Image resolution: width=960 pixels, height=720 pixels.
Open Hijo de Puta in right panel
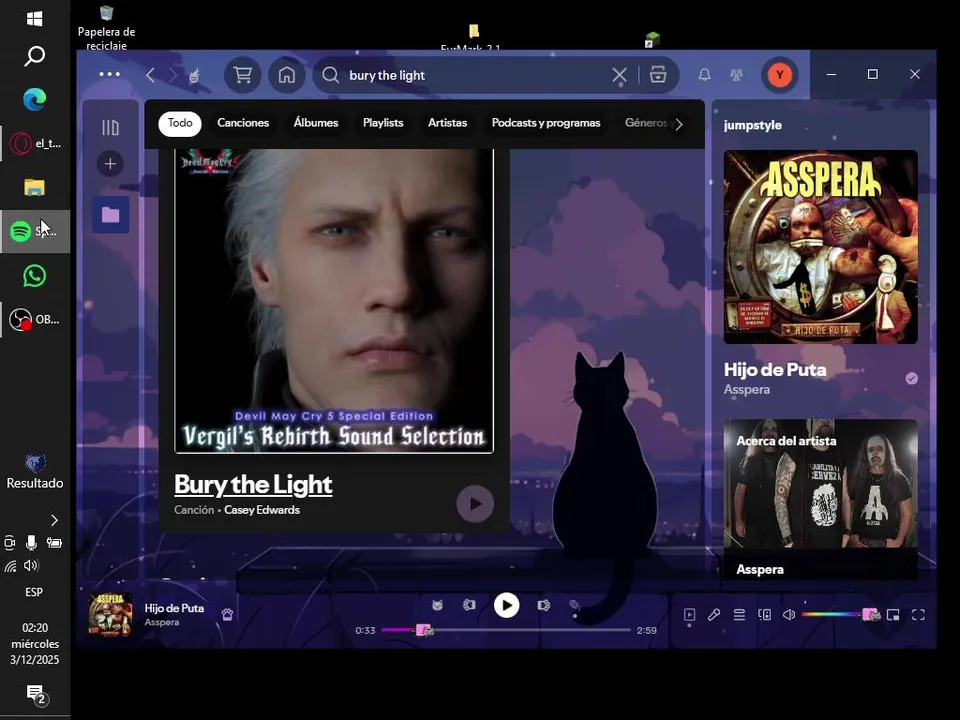coord(775,370)
